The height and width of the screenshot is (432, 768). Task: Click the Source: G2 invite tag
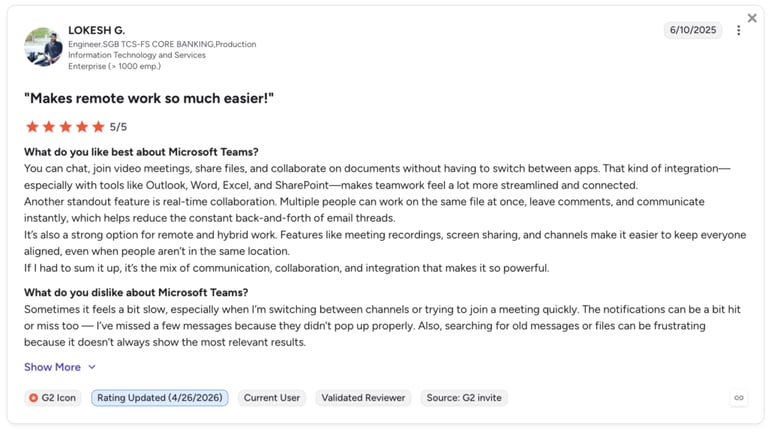(x=464, y=398)
